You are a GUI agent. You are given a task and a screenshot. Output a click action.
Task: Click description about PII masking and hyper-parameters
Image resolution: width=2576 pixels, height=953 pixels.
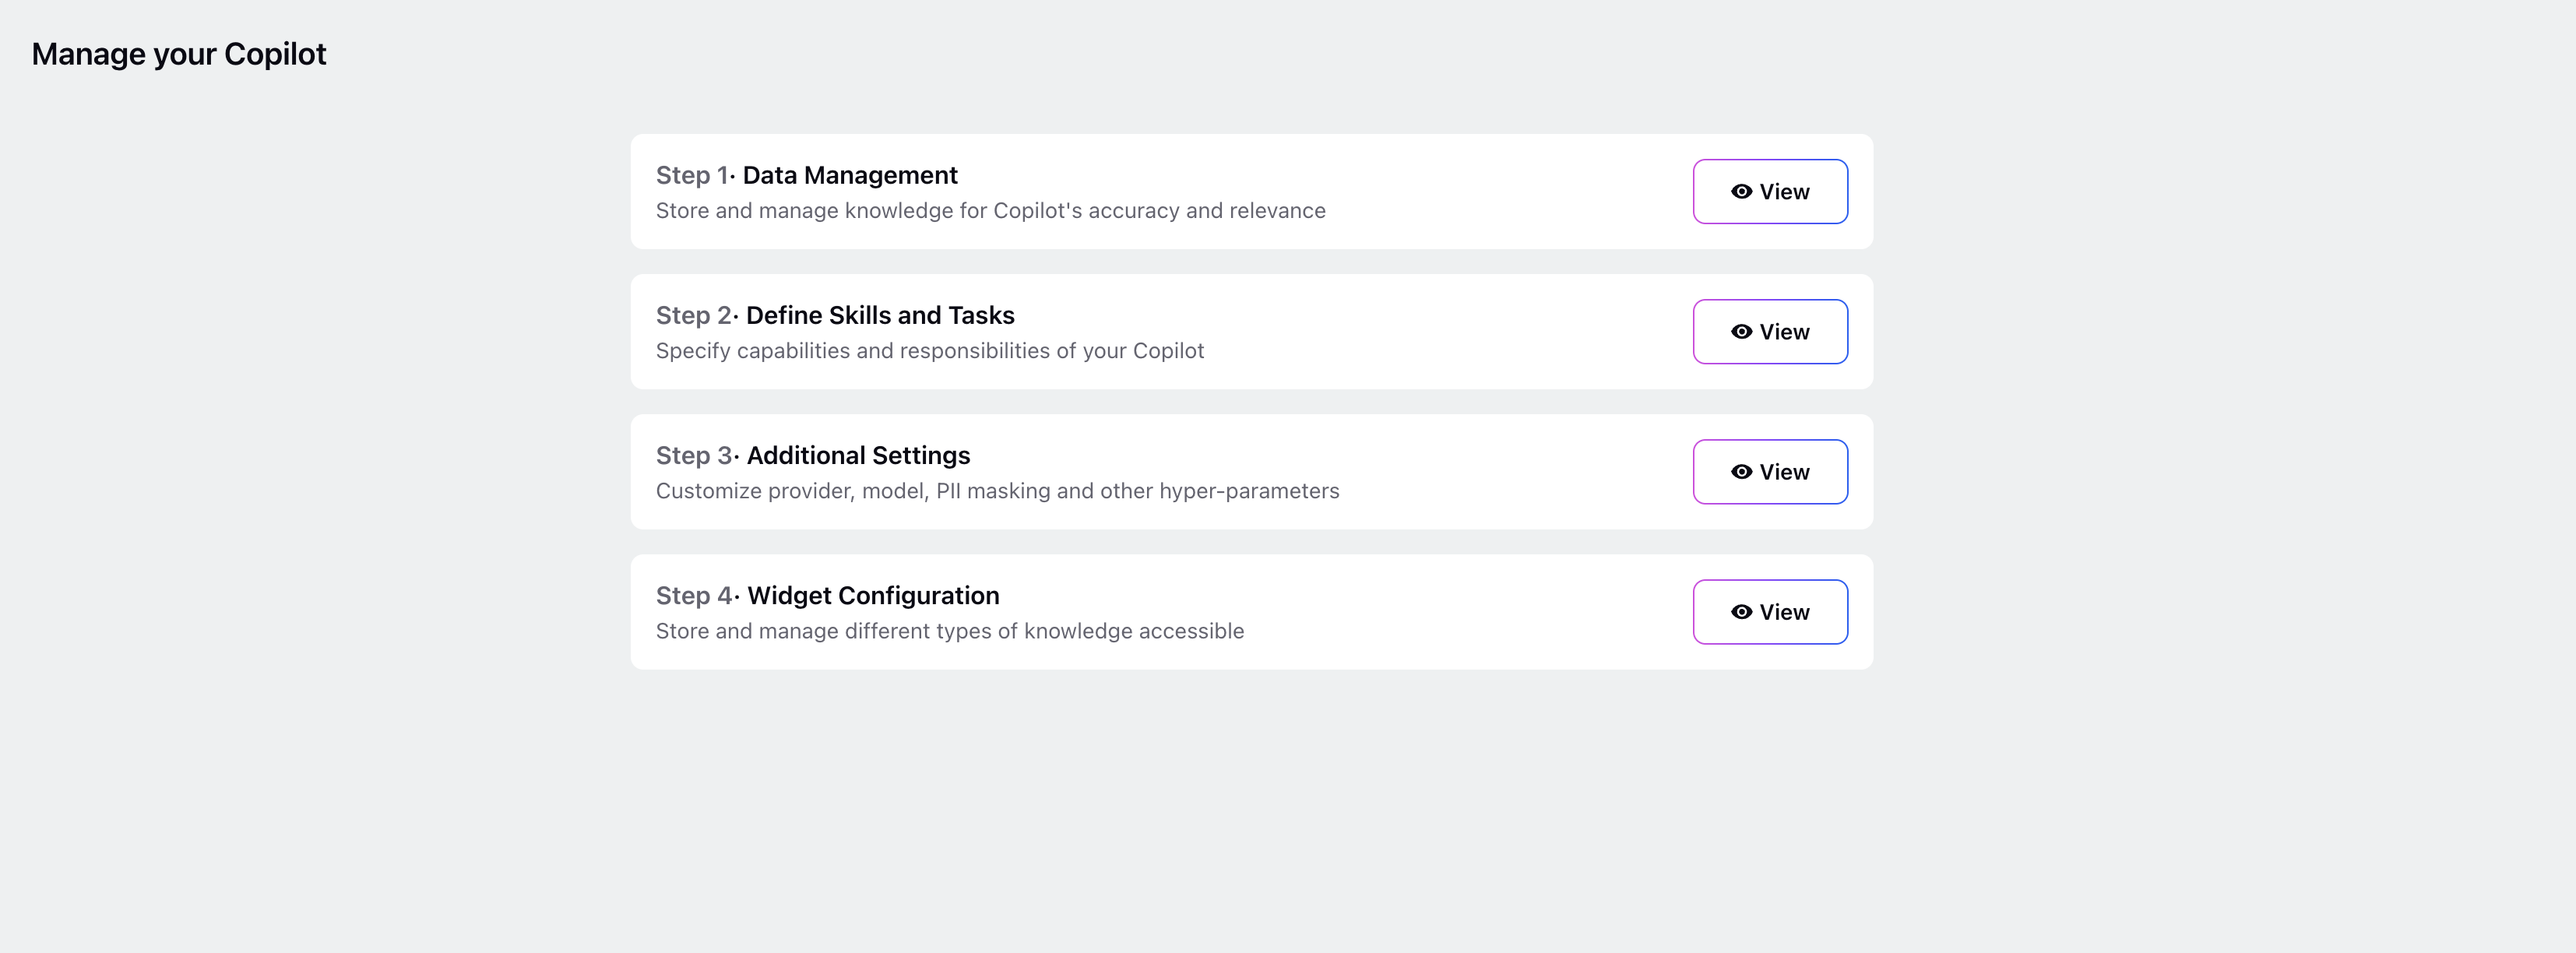coord(997,491)
